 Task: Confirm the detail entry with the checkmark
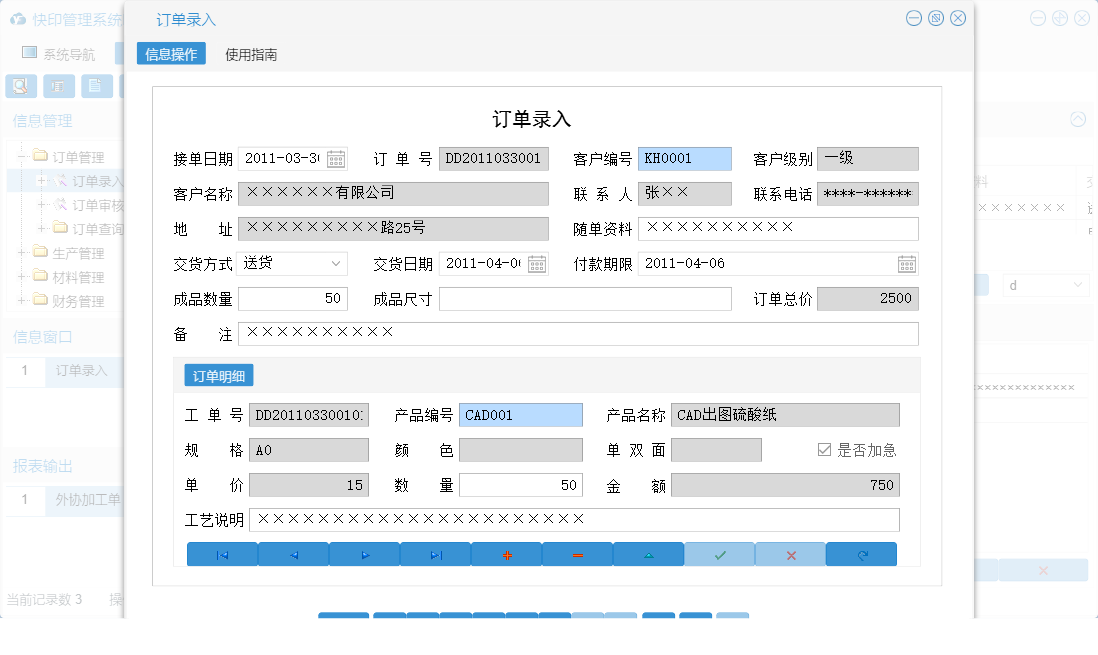click(x=719, y=553)
